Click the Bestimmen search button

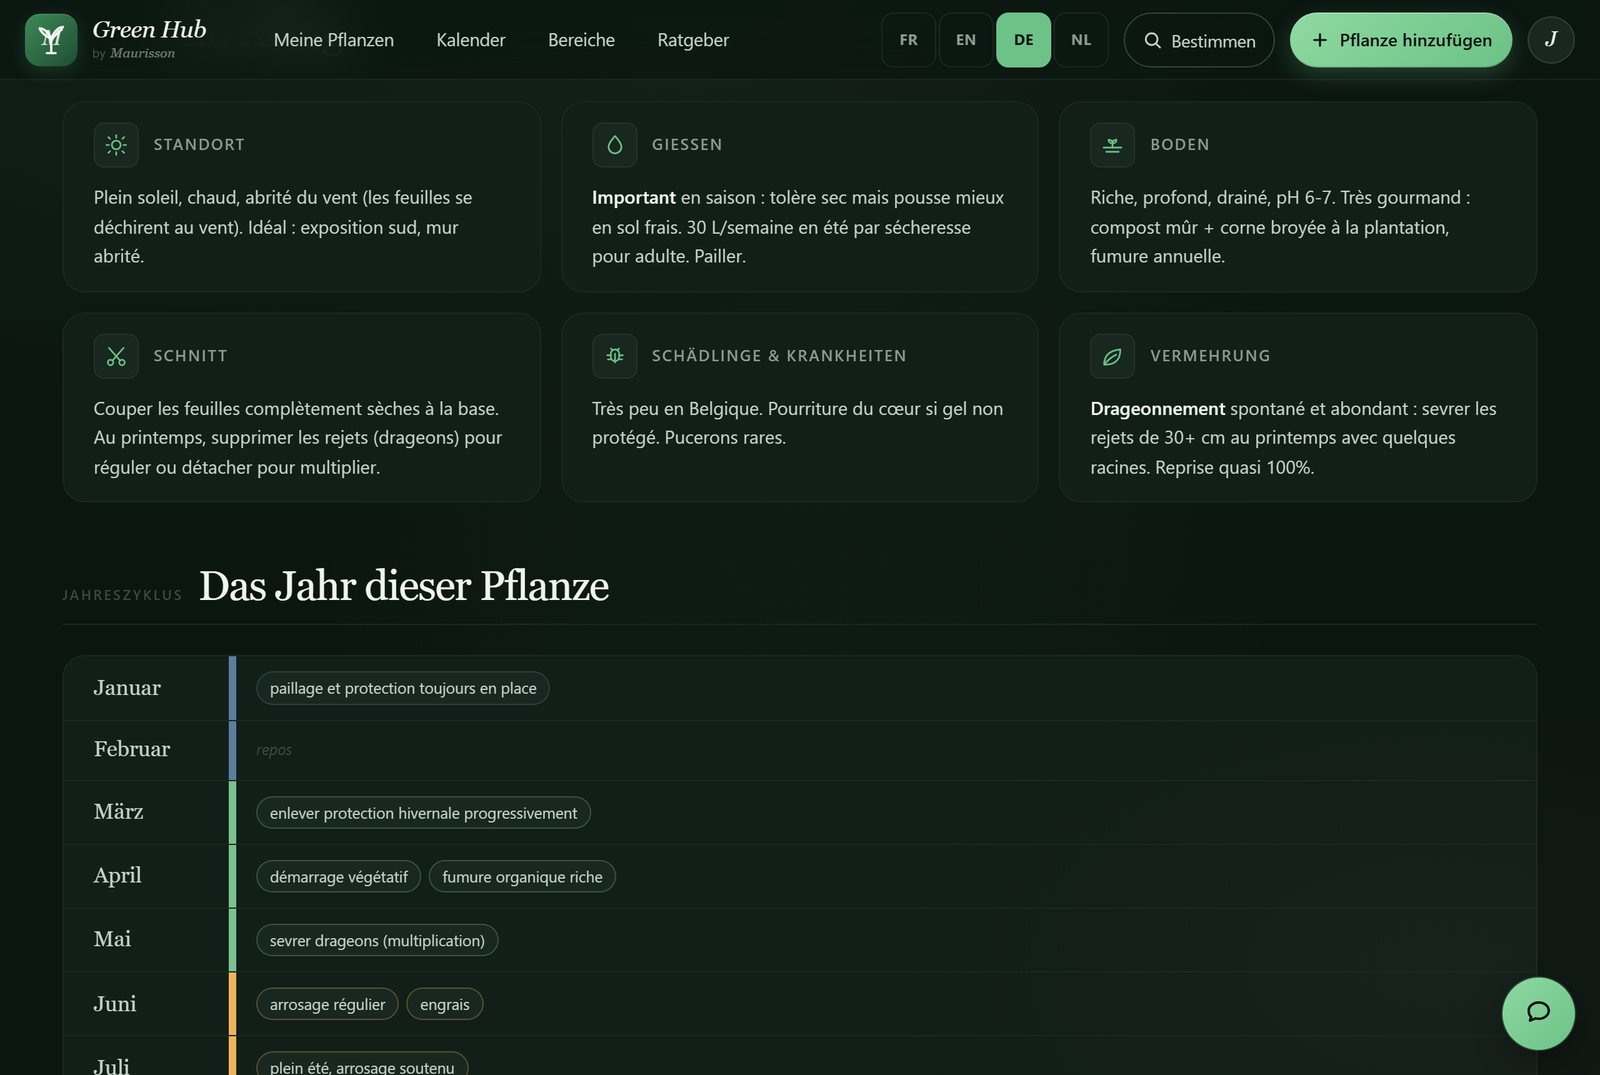pyautogui.click(x=1199, y=40)
